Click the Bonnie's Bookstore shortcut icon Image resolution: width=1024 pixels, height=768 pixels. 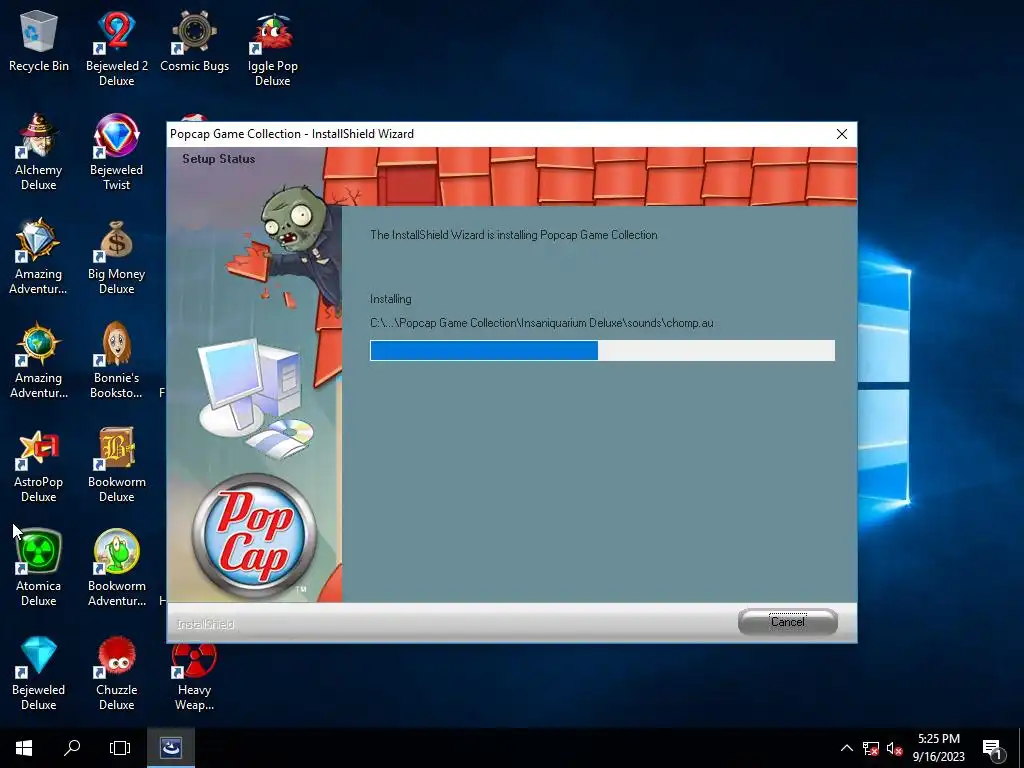tap(116, 344)
